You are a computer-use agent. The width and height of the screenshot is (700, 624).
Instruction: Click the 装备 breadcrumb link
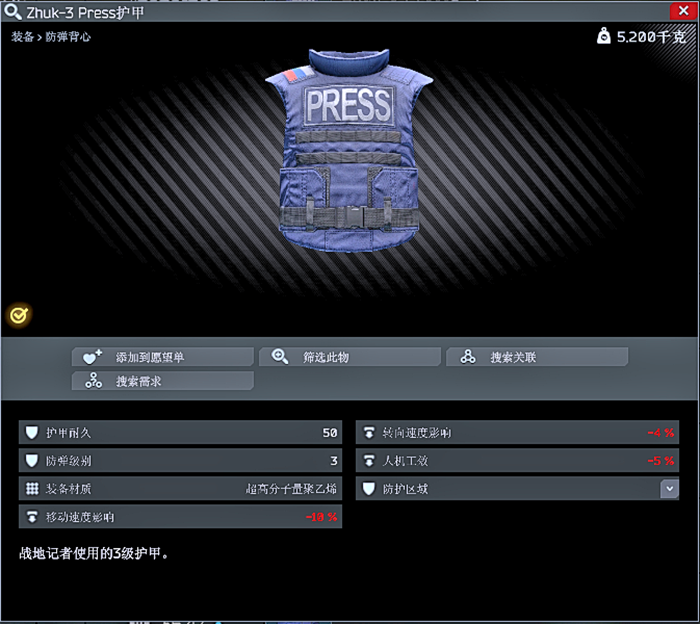22,37
